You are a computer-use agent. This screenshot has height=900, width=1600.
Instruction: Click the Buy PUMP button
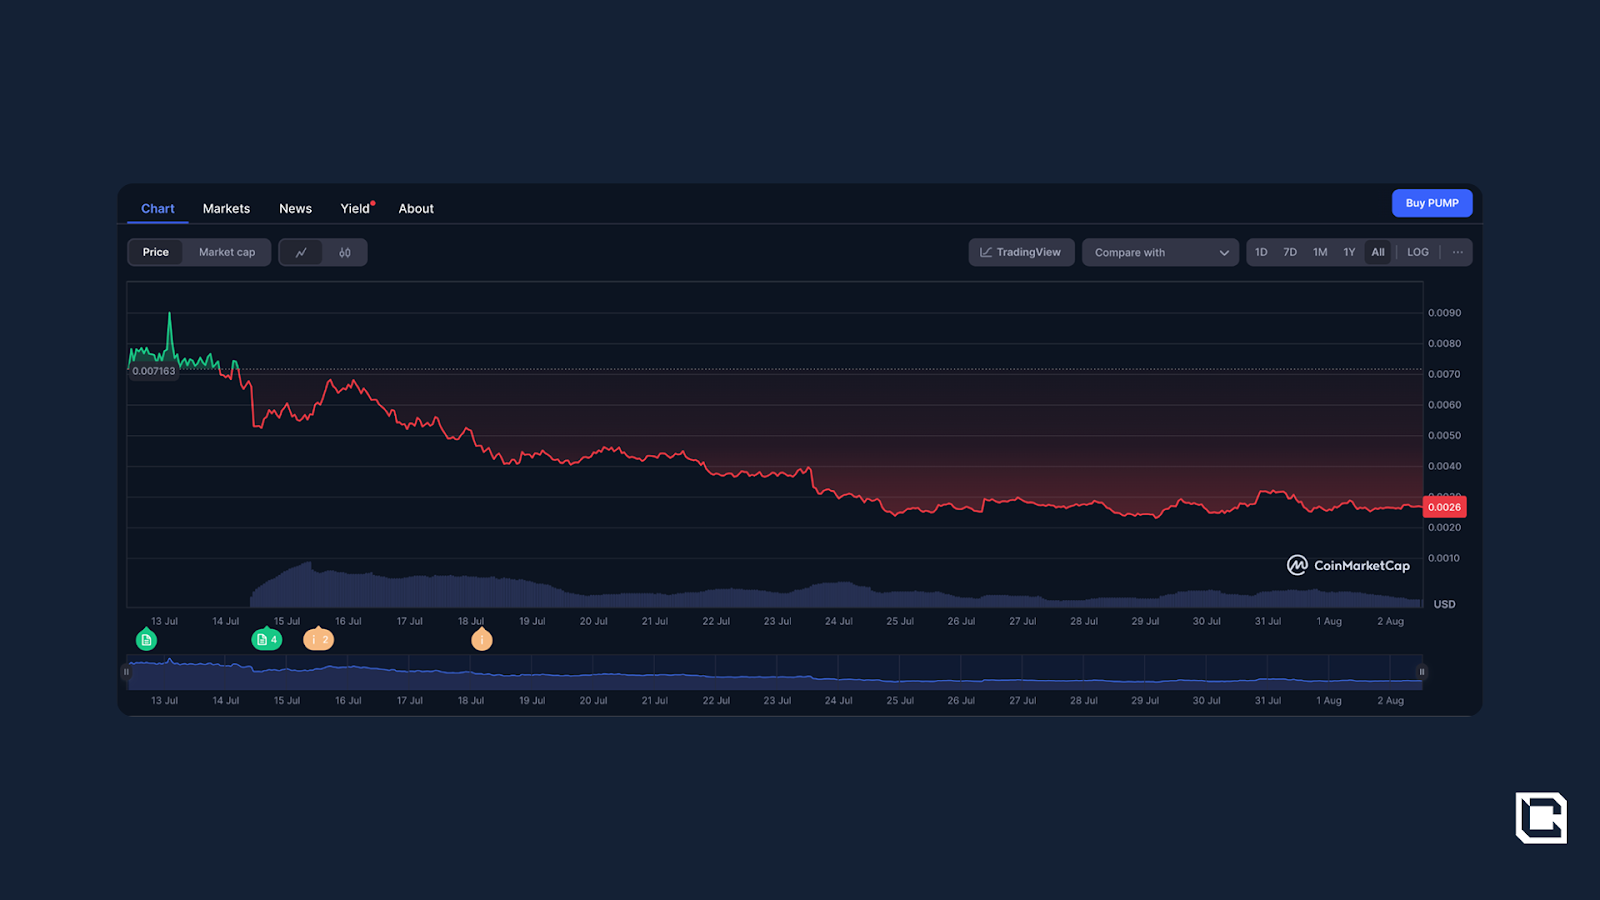(1431, 203)
